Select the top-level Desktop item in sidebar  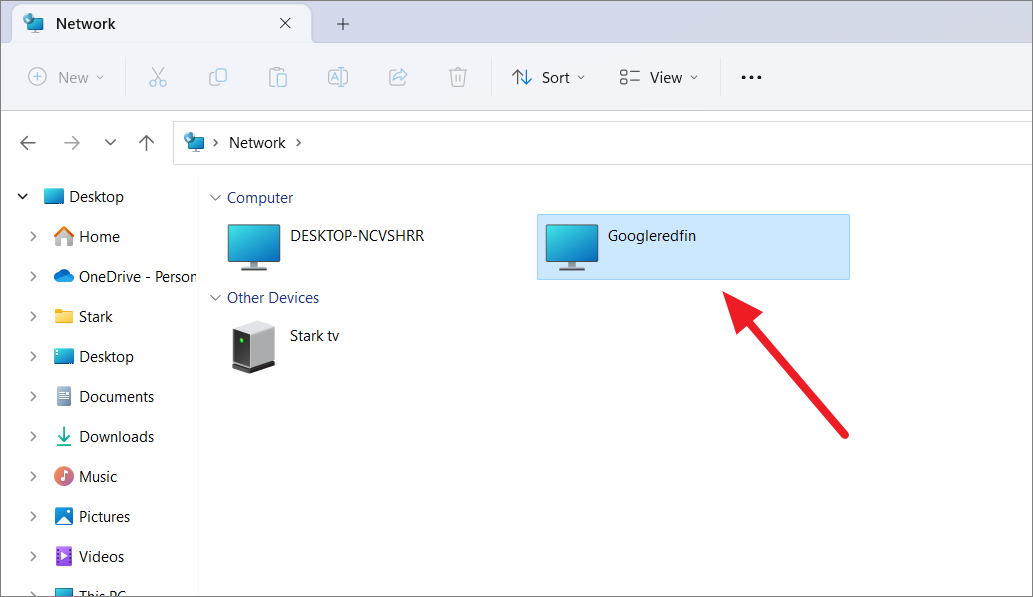click(84, 196)
